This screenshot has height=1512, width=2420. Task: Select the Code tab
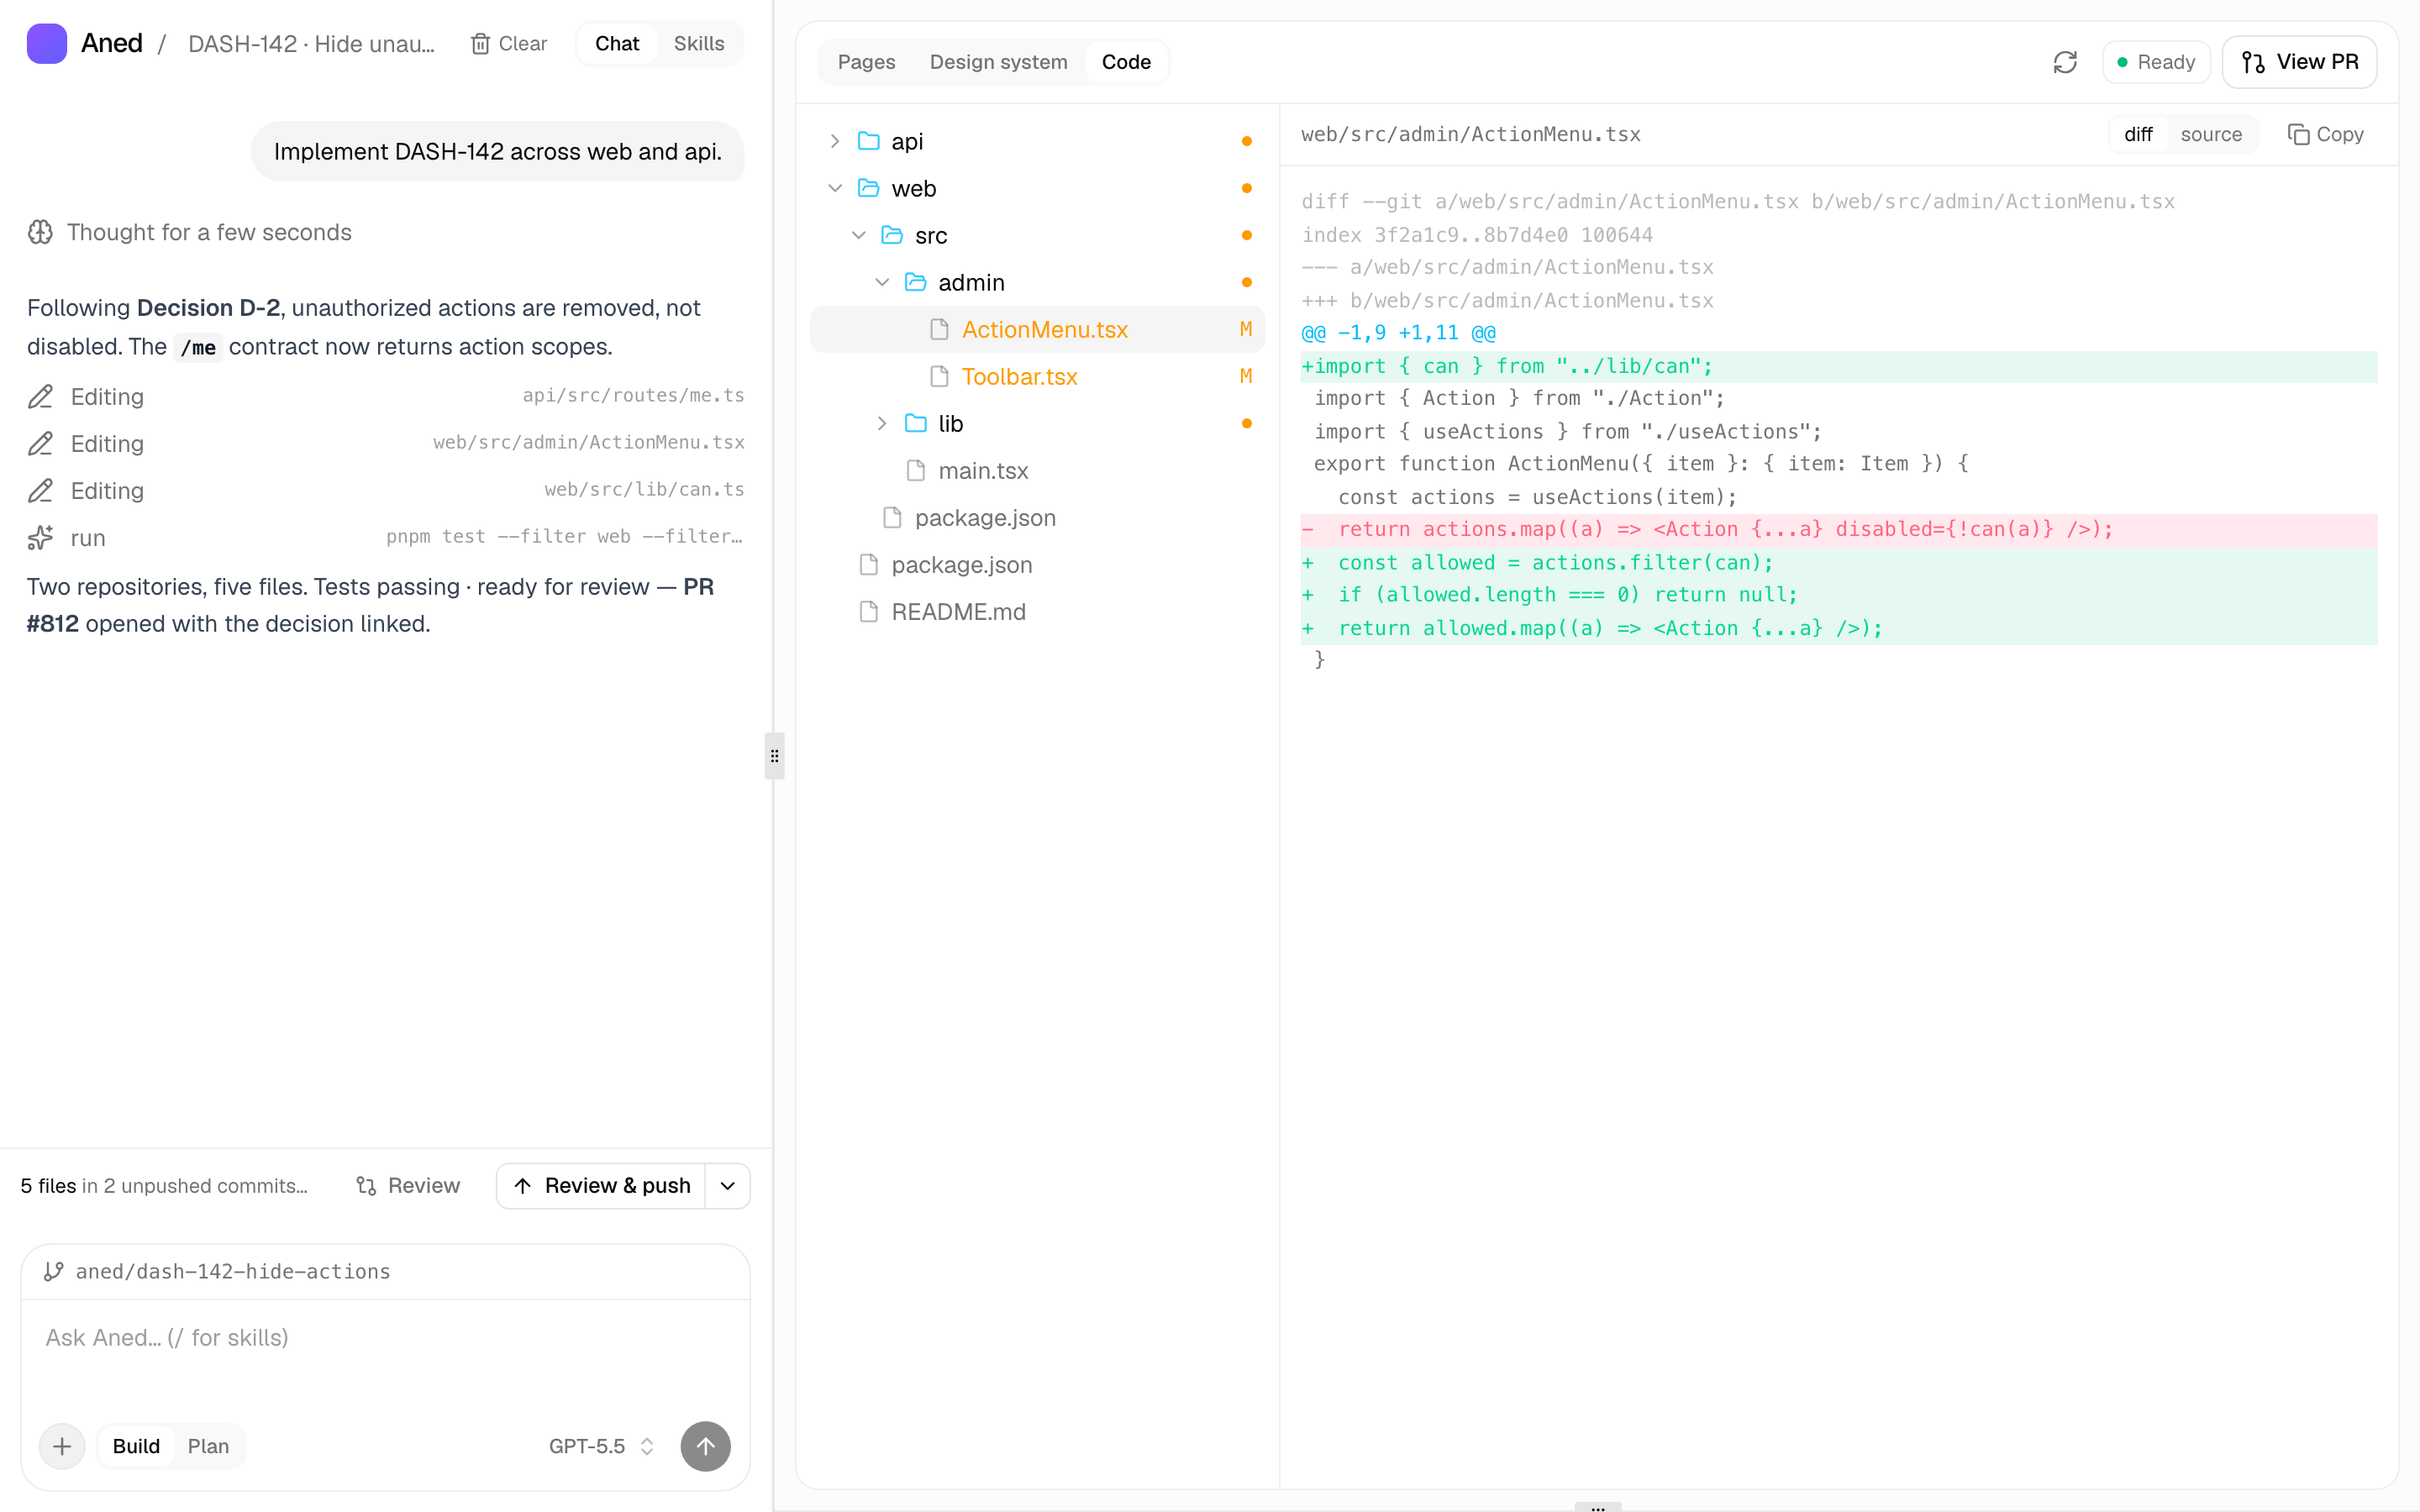click(1126, 62)
